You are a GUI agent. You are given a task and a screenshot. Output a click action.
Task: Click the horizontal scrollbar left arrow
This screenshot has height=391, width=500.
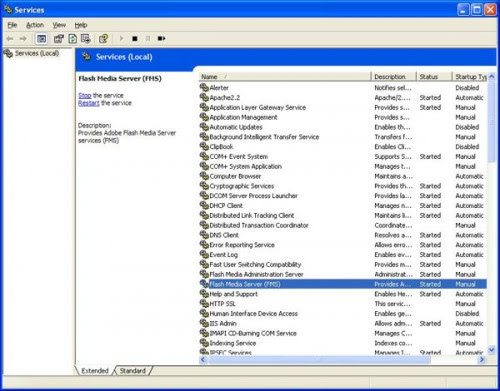pos(203,359)
